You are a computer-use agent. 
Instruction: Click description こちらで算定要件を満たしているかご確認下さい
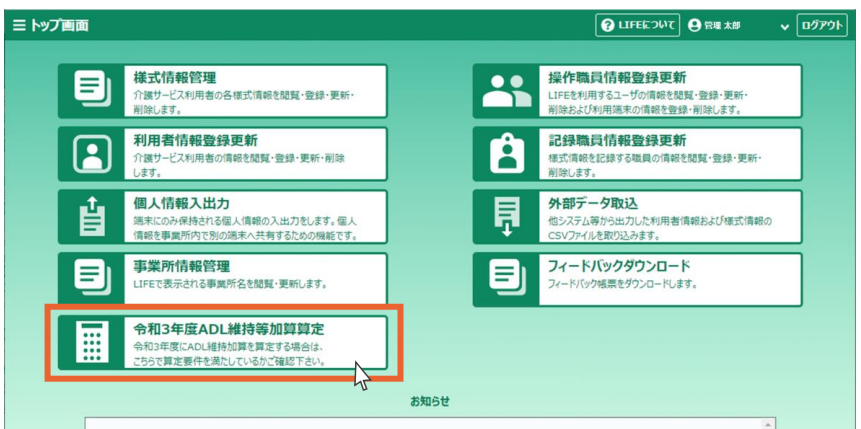click(230, 362)
